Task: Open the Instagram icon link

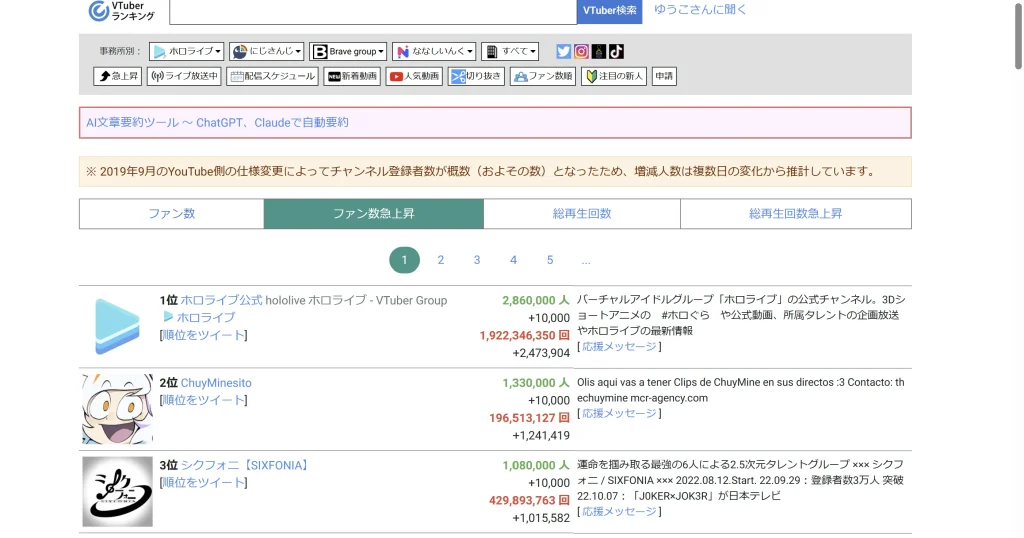Action: coord(581,52)
